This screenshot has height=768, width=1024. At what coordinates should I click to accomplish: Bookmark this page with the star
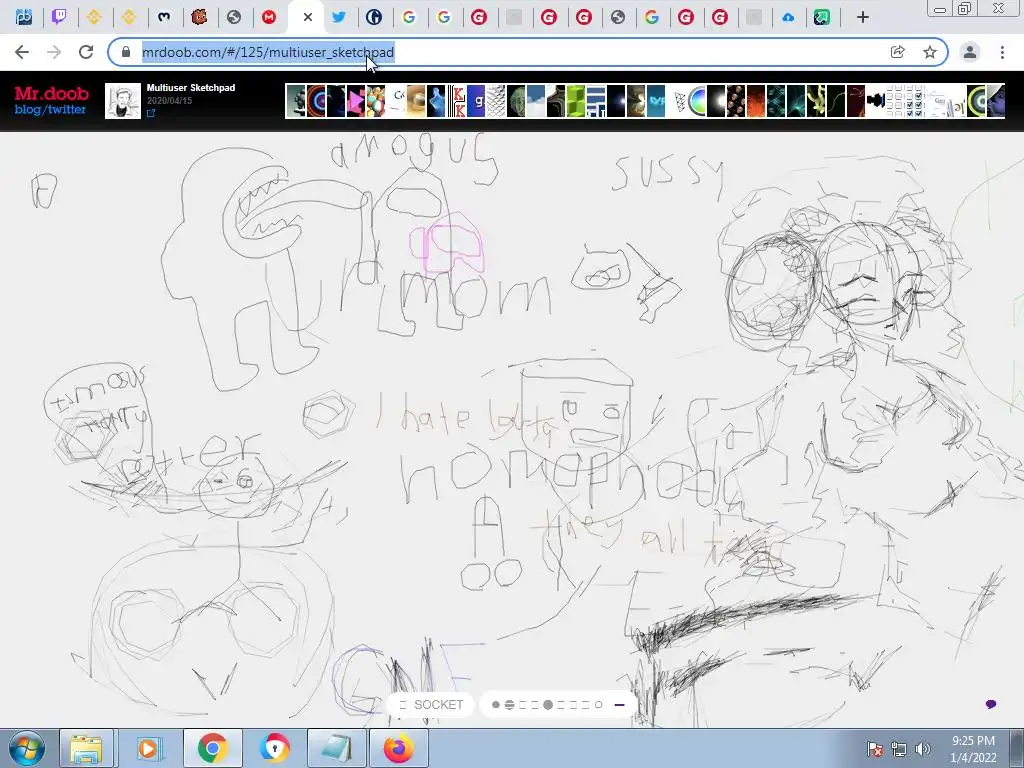click(930, 52)
